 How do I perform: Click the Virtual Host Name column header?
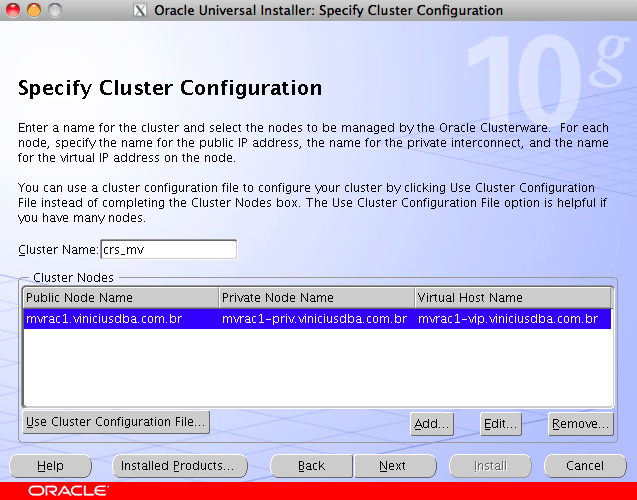[x=512, y=298]
